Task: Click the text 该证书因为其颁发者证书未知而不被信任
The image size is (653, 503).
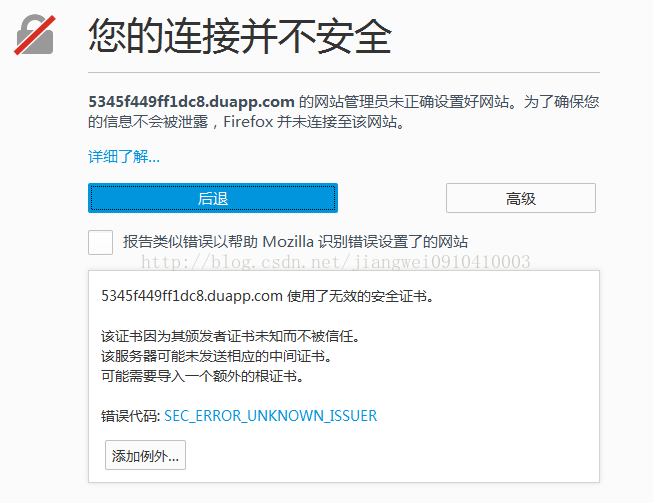Action: pos(230,336)
